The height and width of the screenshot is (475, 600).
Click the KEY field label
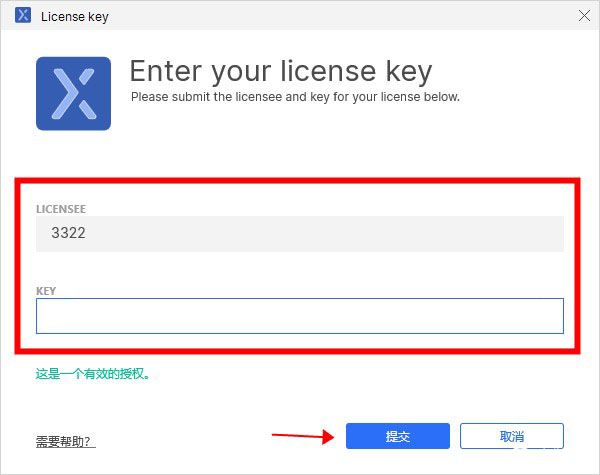(x=46, y=291)
